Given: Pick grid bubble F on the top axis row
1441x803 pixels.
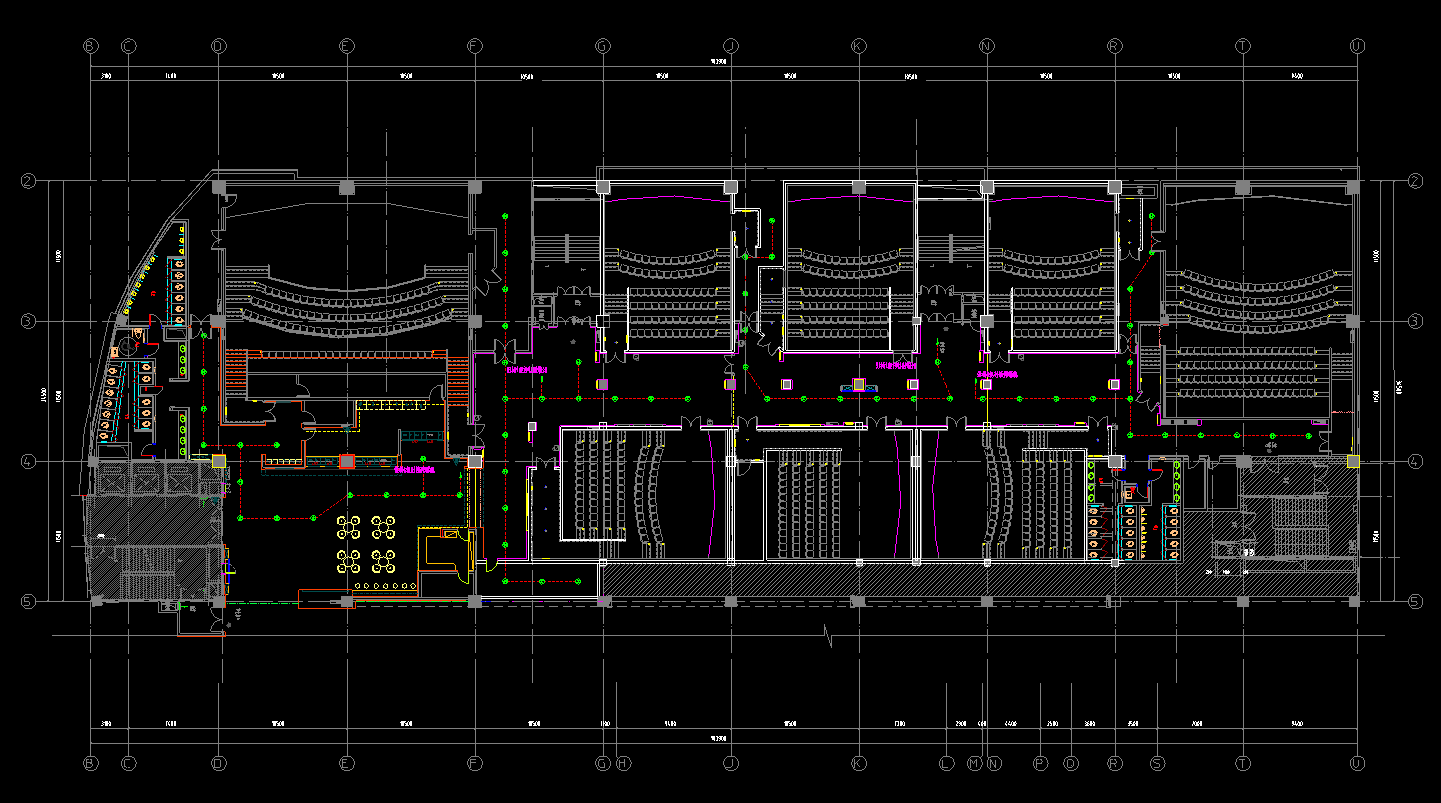Looking at the screenshot, I should tap(475, 46).
